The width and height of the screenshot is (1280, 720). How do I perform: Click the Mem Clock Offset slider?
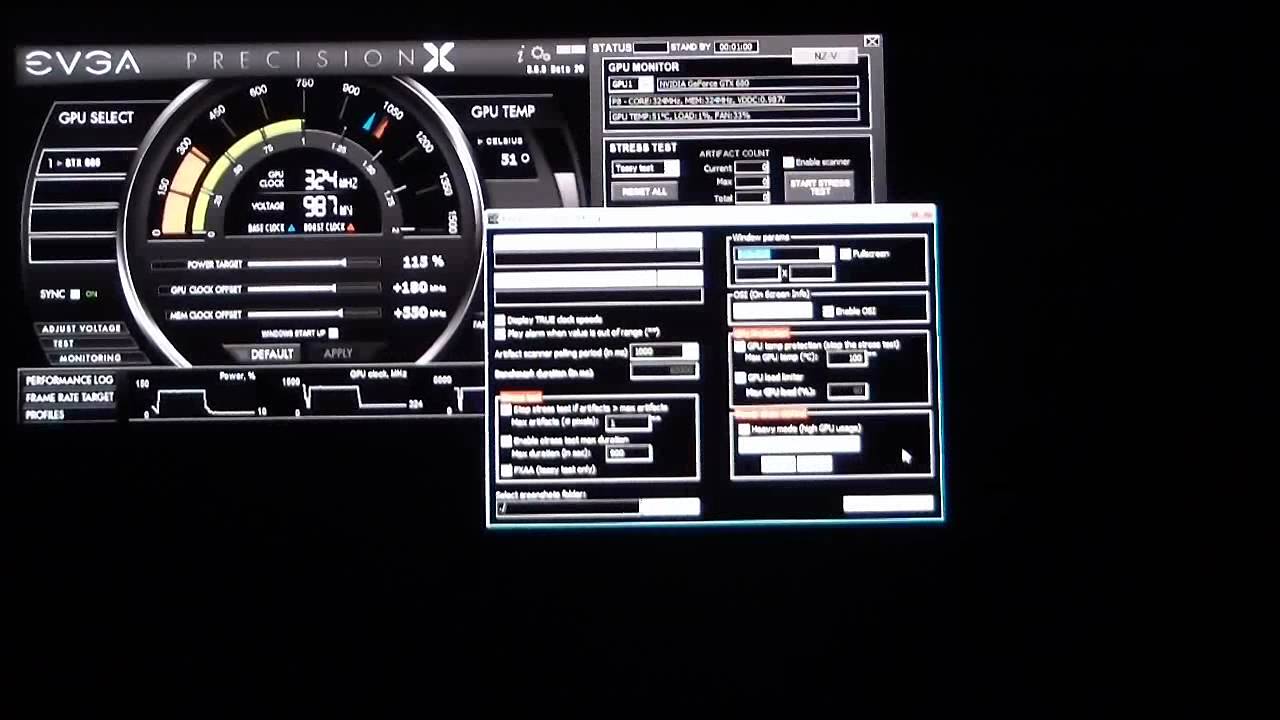pyautogui.click(x=313, y=314)
